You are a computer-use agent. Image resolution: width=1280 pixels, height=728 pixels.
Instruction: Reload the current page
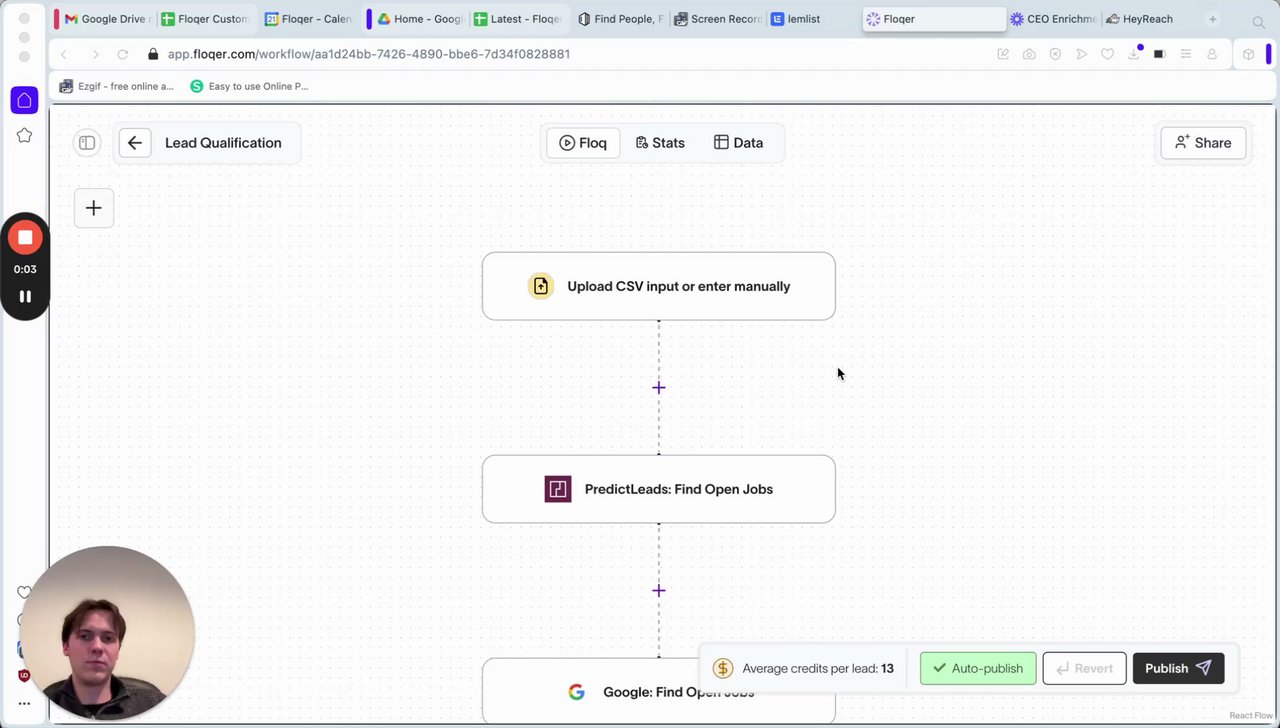point(123,54)
